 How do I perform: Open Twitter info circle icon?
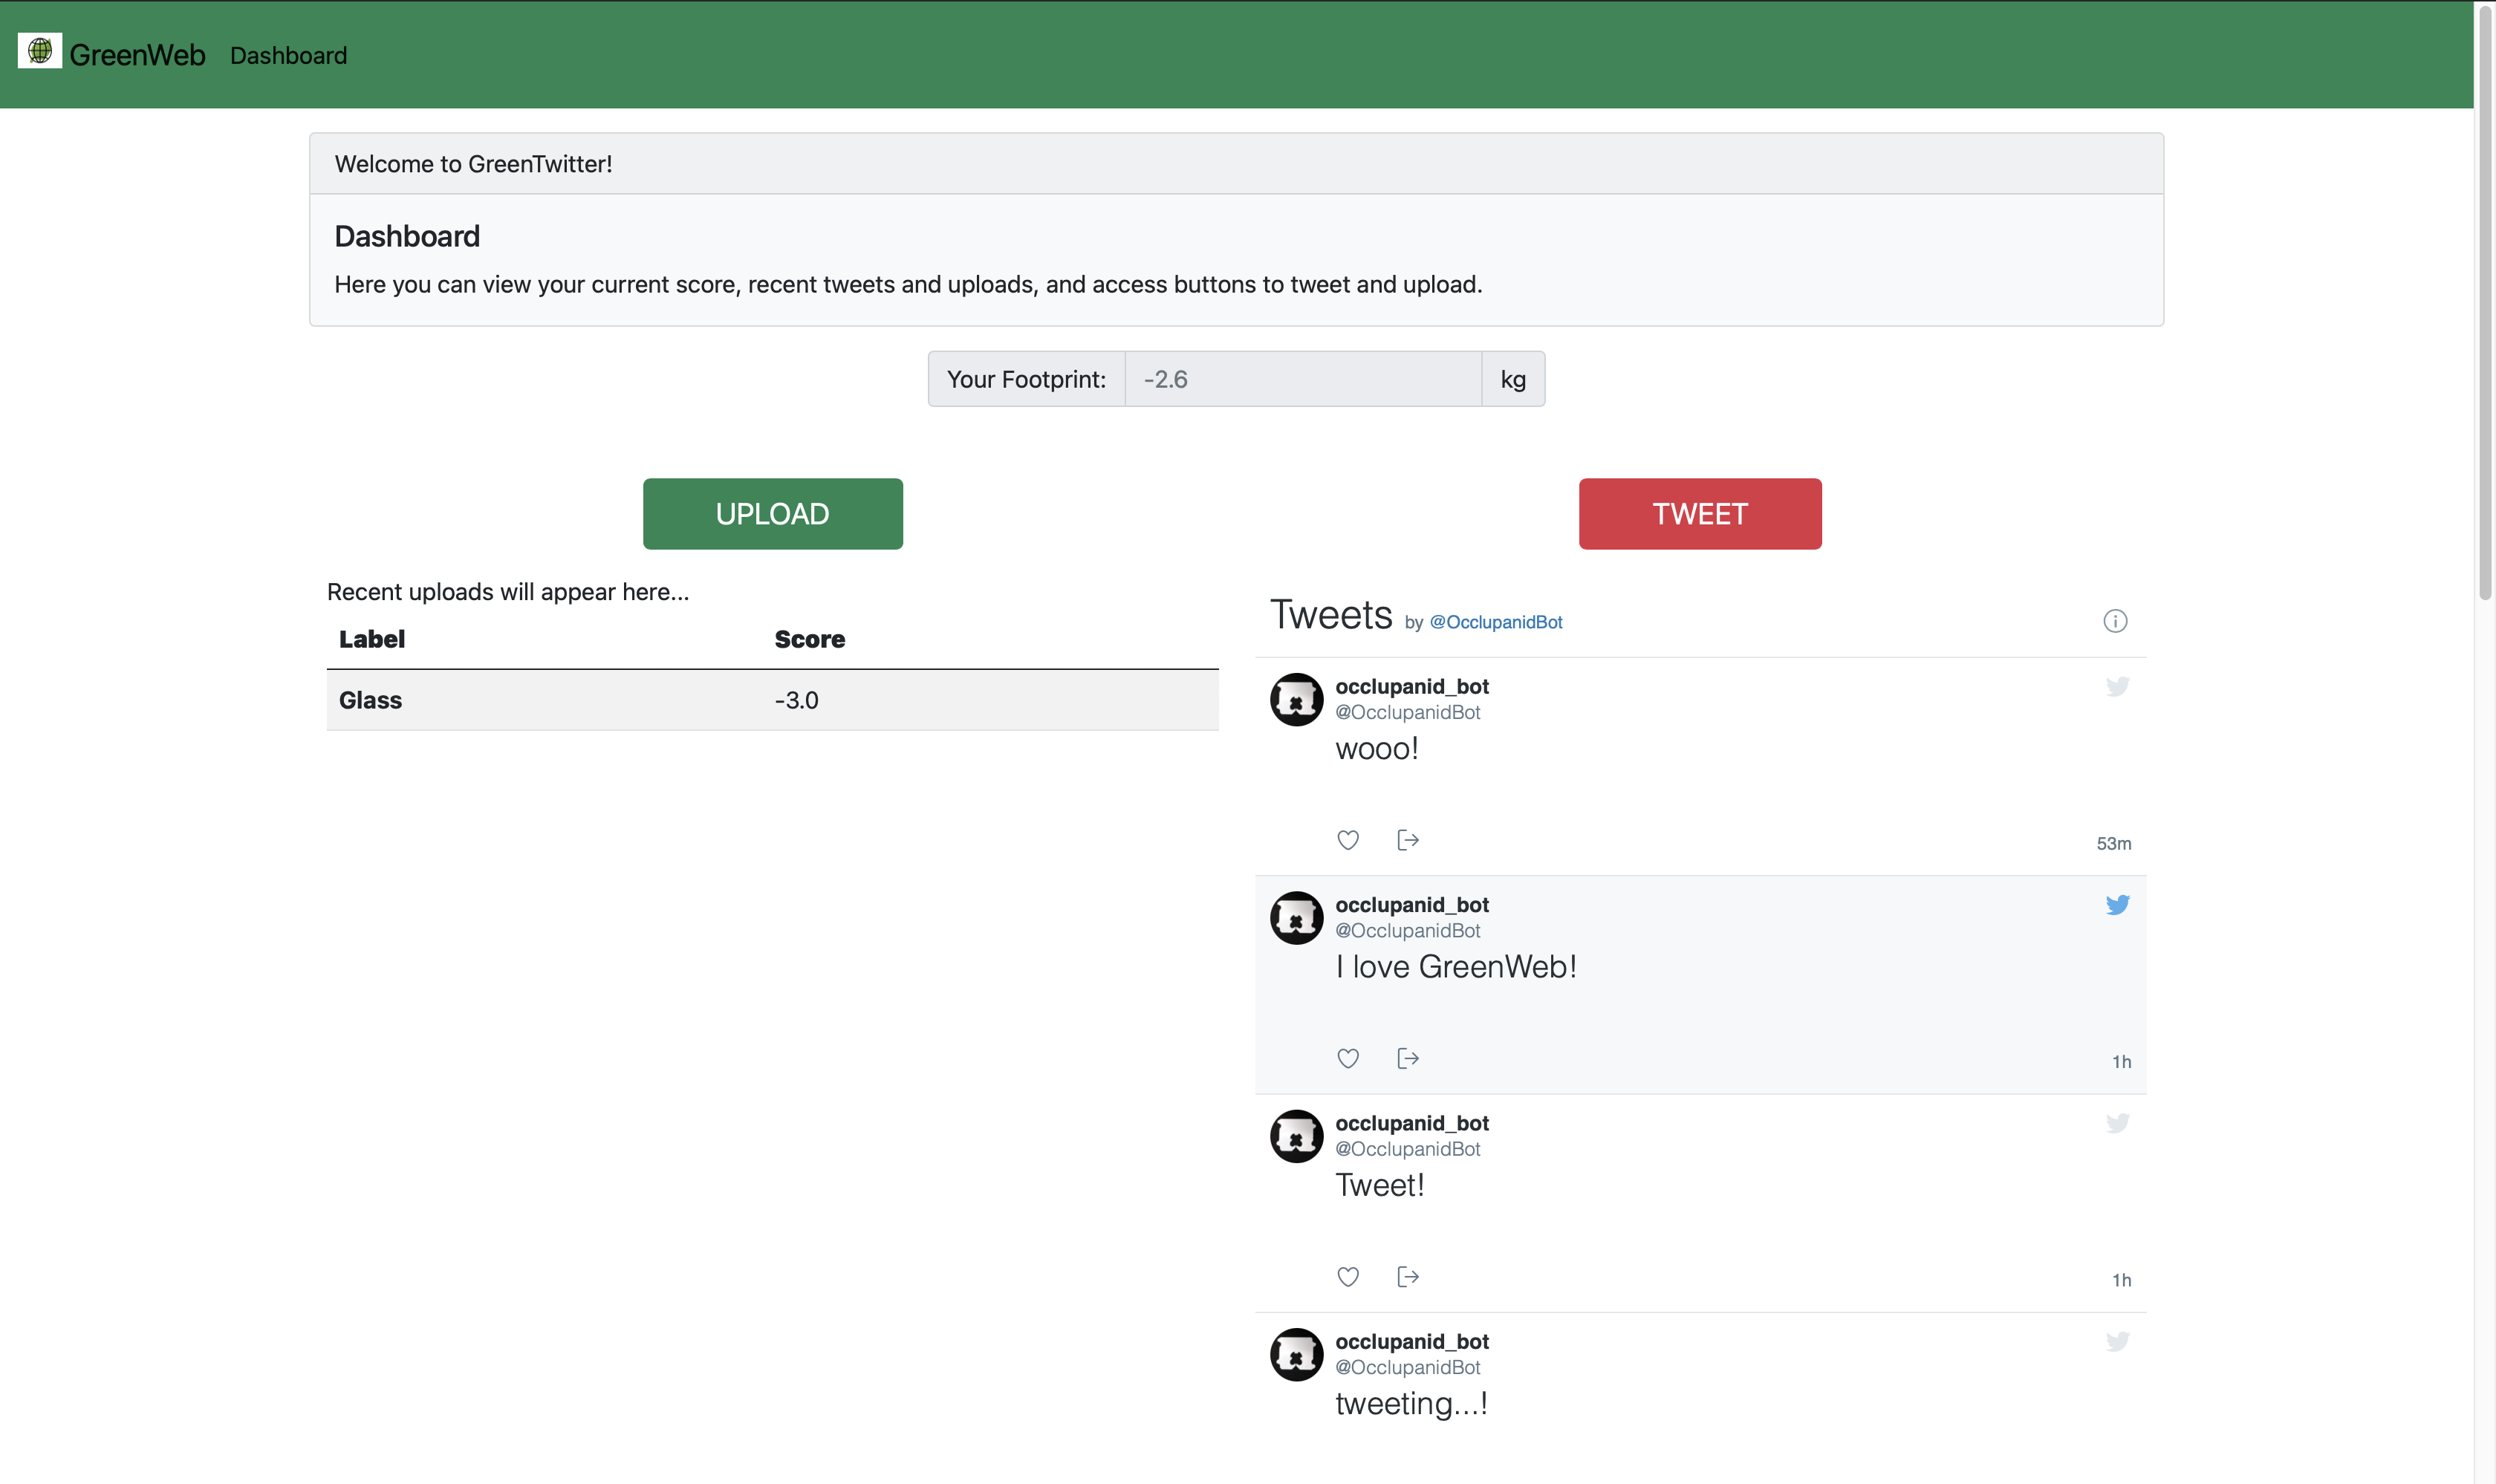point(2114,621)
